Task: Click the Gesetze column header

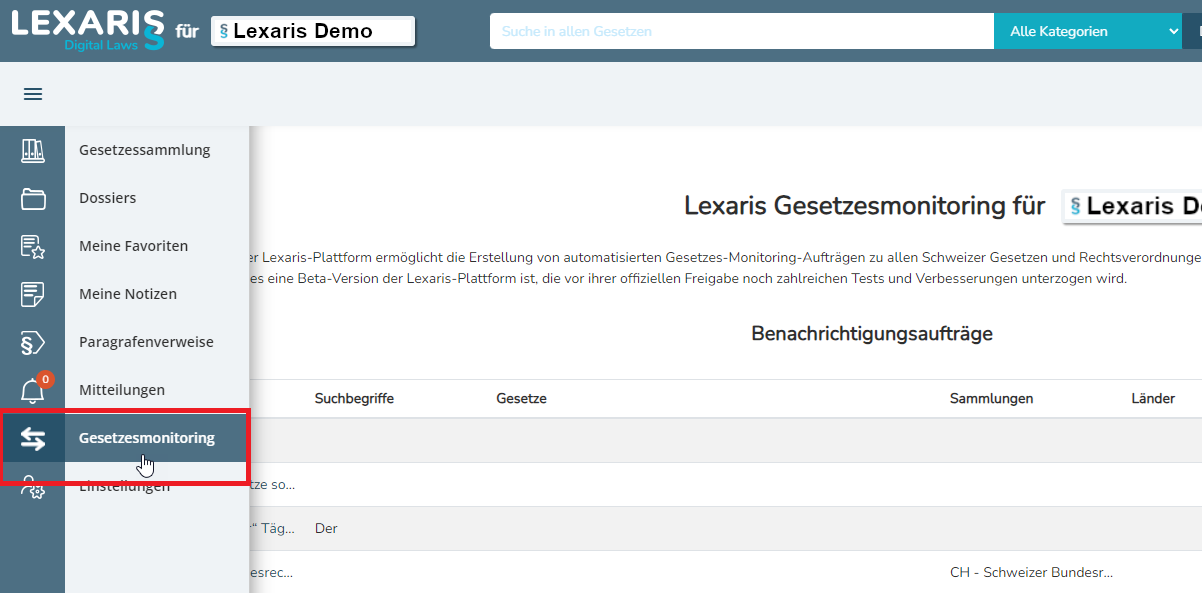Action: (521, 399)
